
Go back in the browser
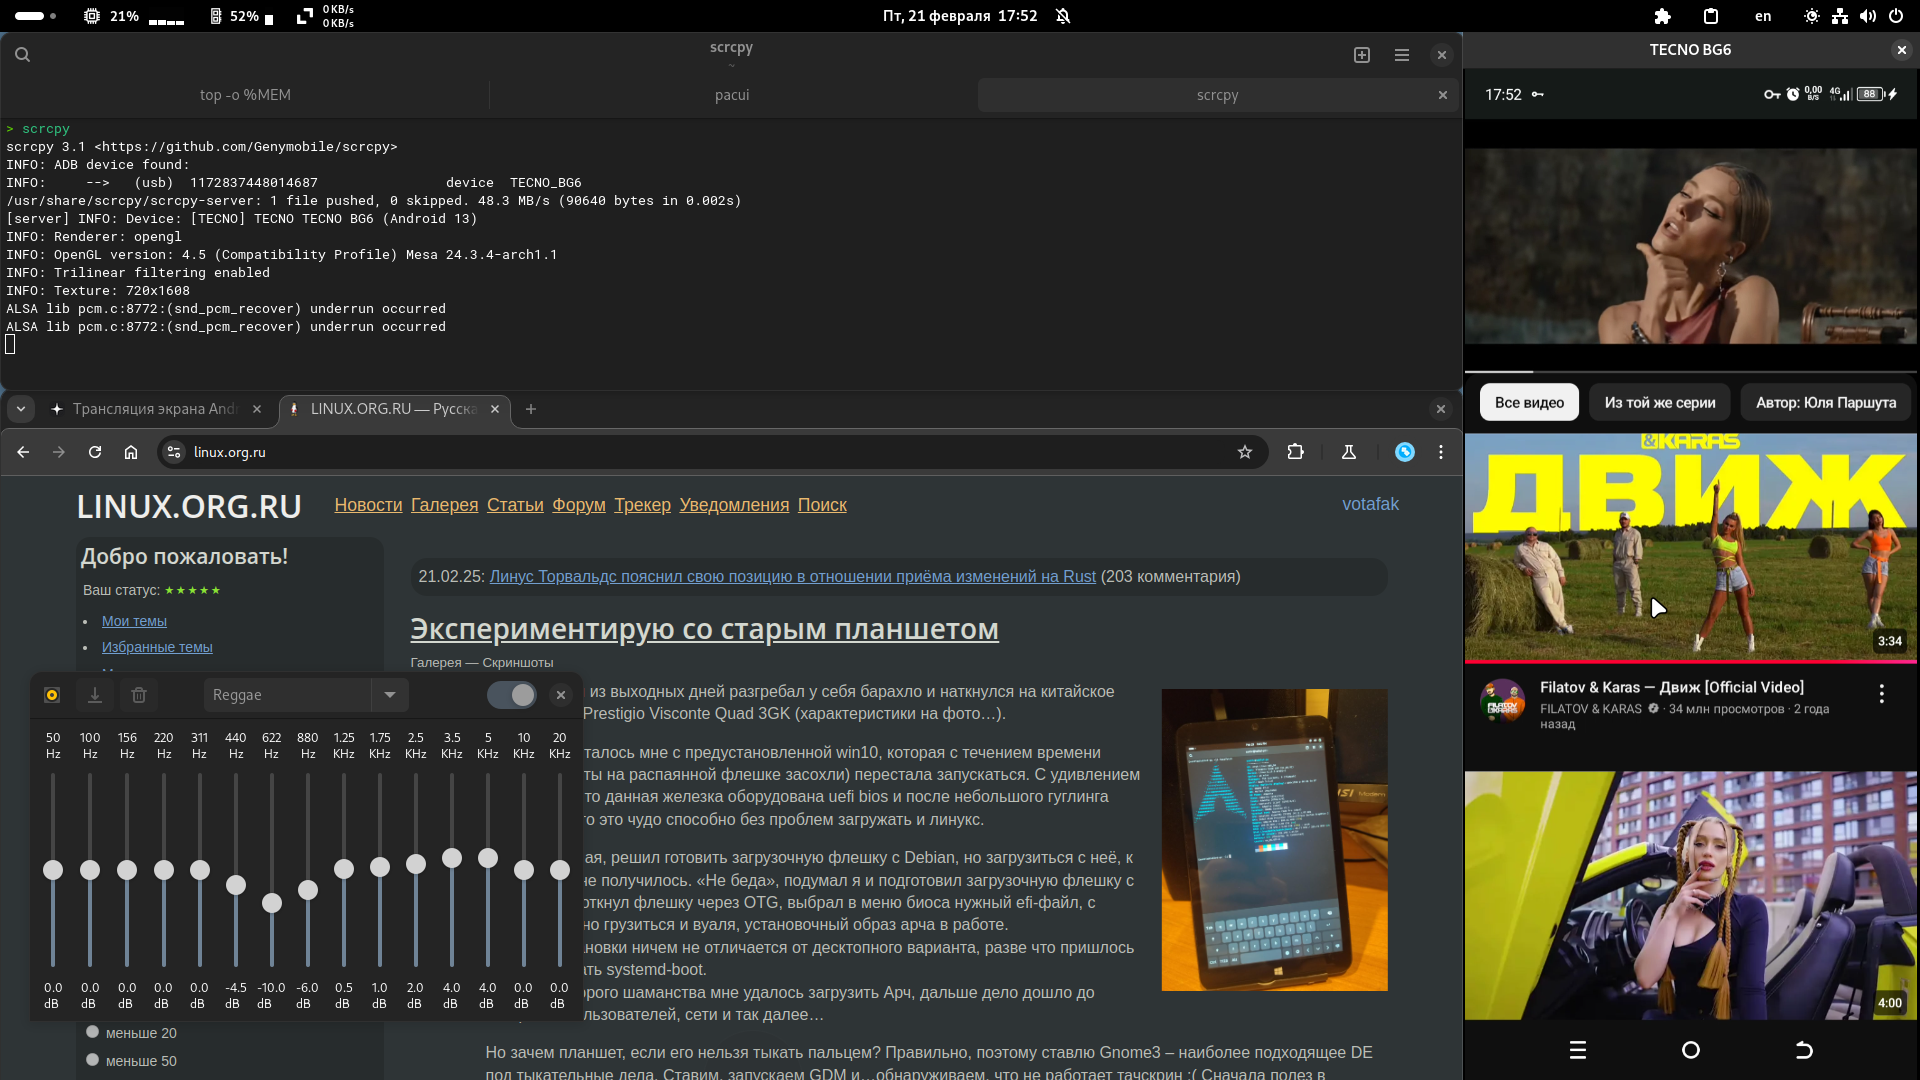(23, 452)
